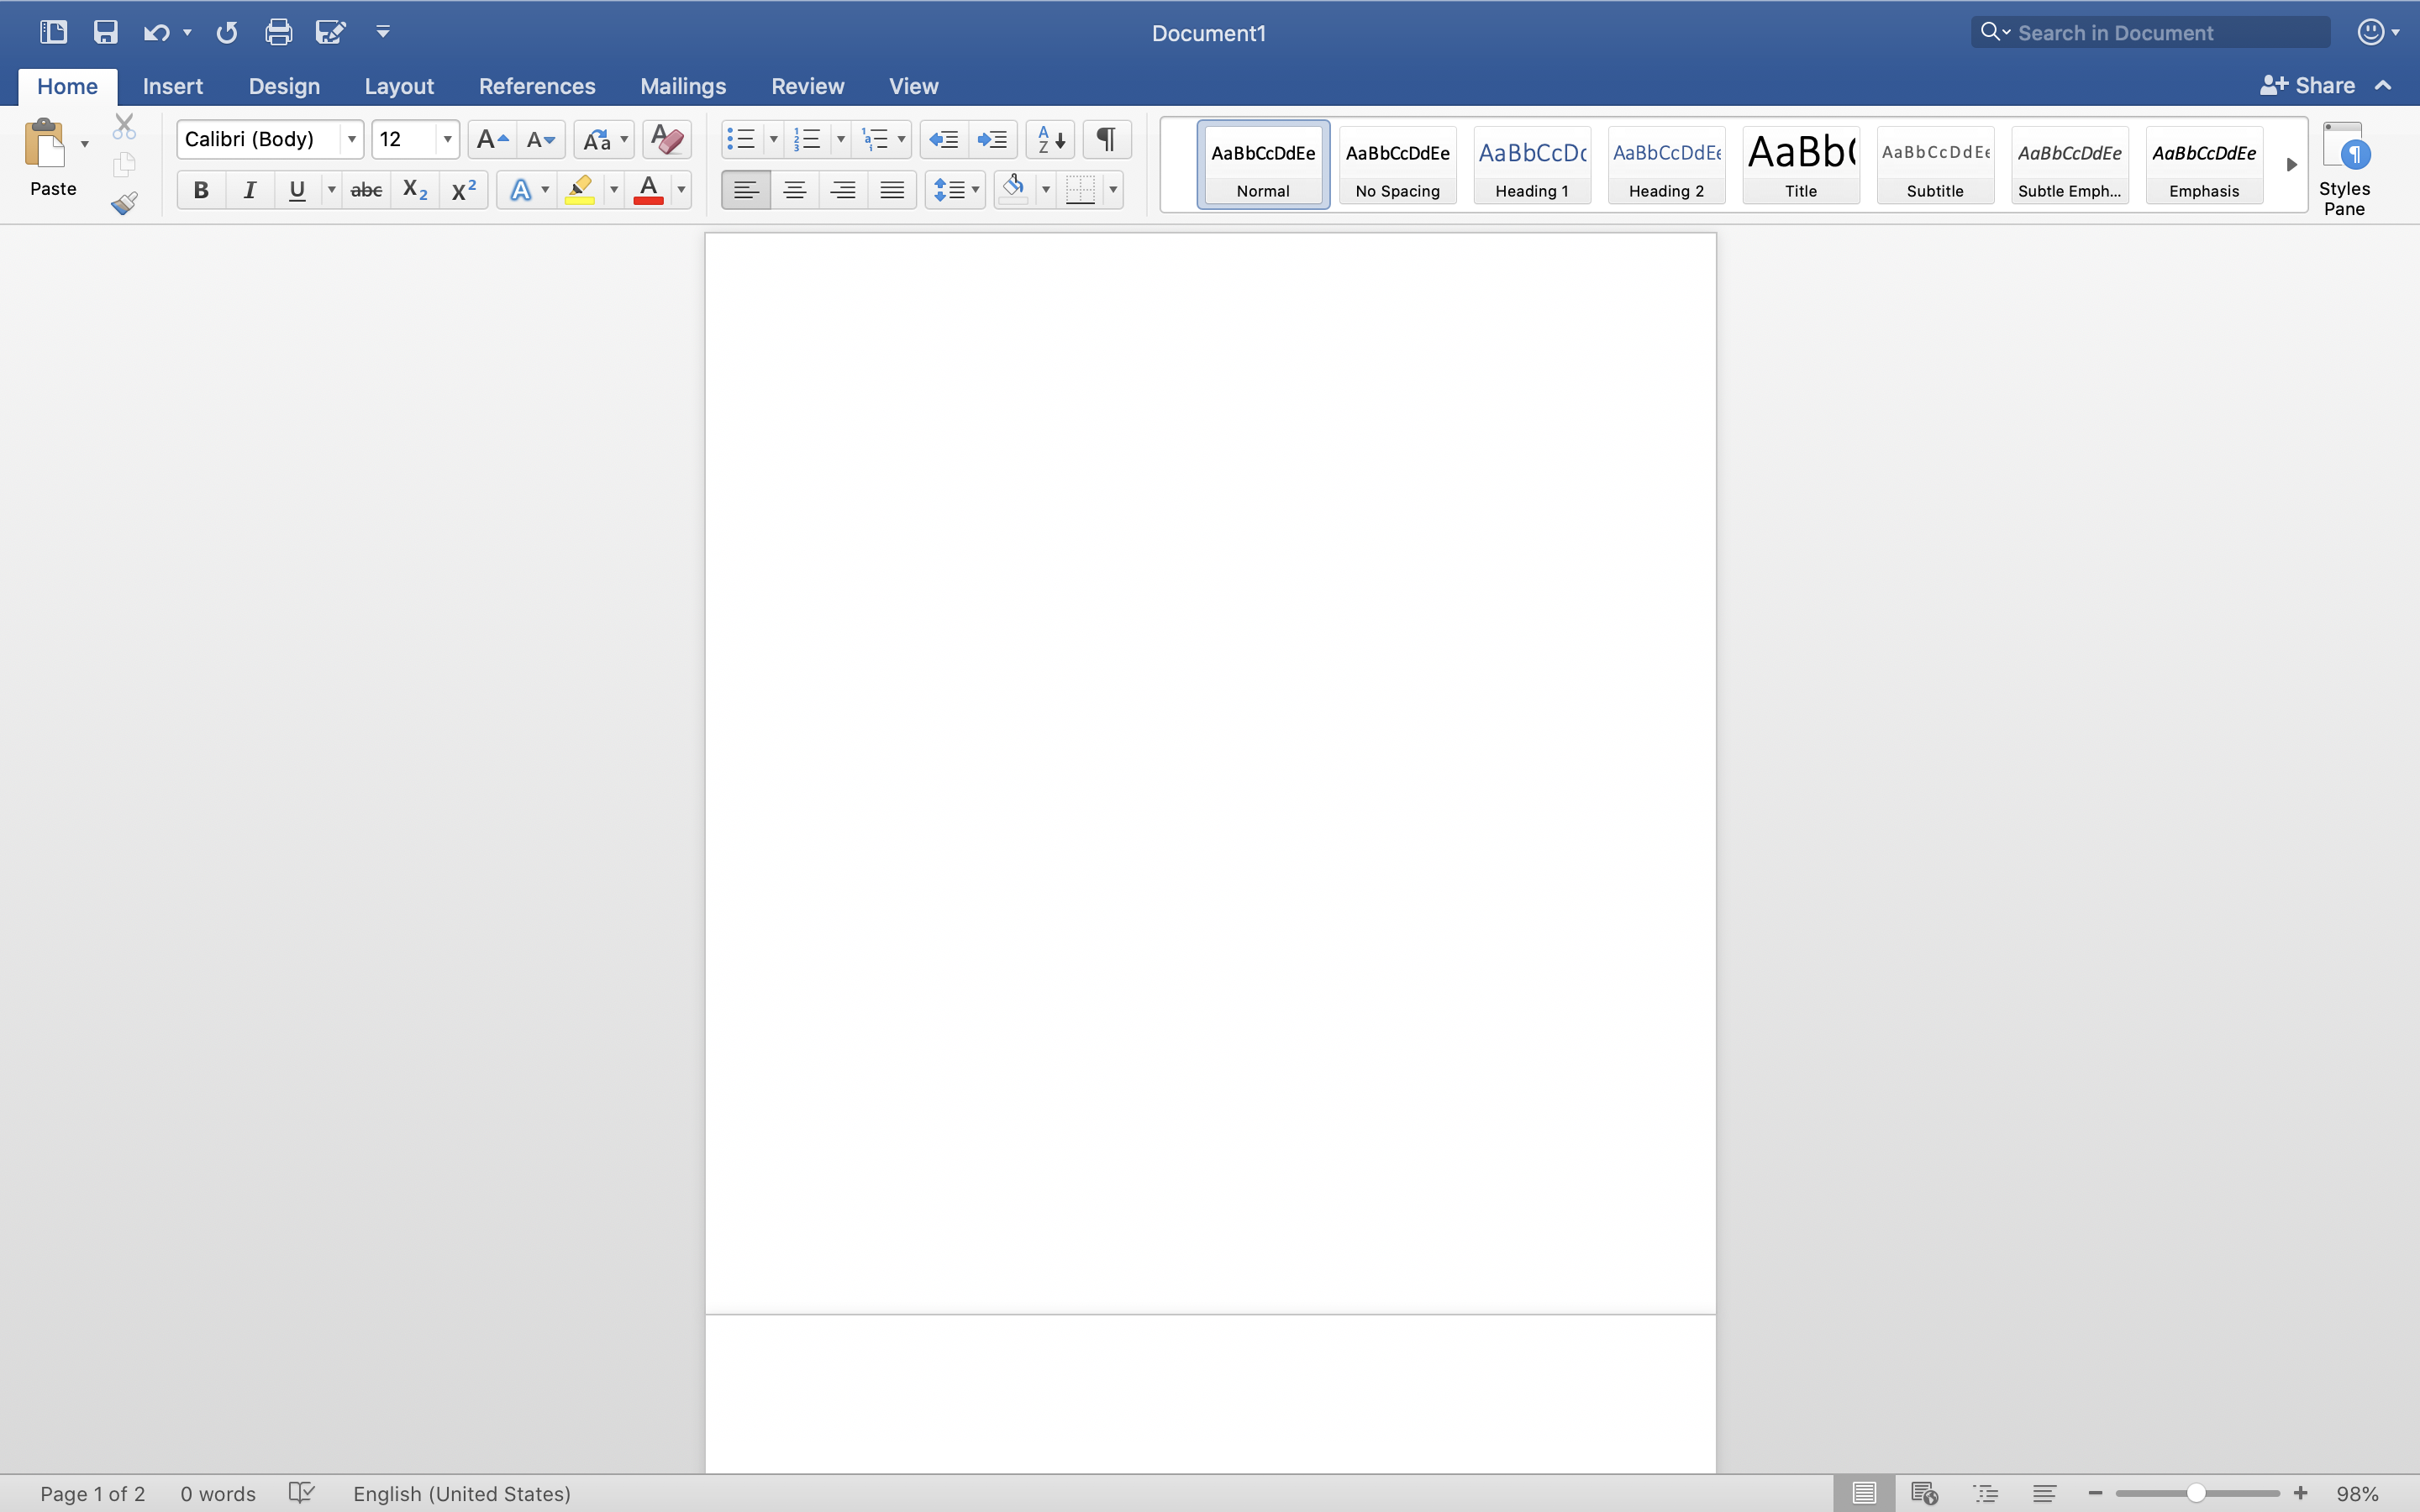Click the Share button
The height and width of the screenshot is (1512, 2420).
click(2308, 86)
